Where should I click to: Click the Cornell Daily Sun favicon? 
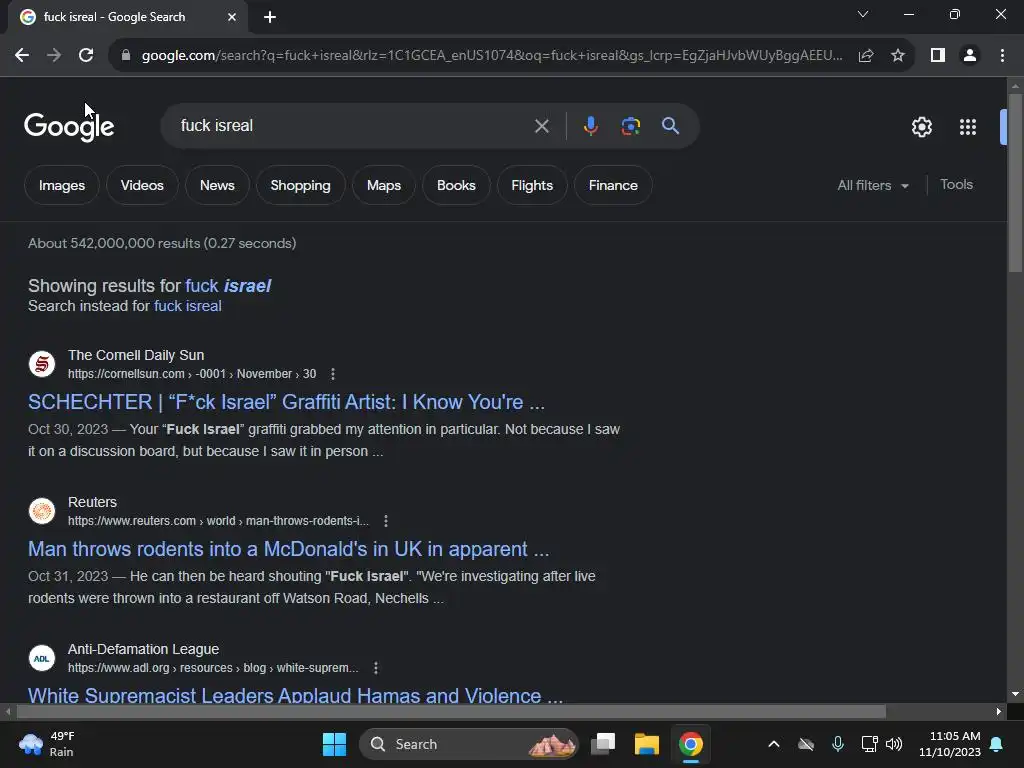coord(42,364)
